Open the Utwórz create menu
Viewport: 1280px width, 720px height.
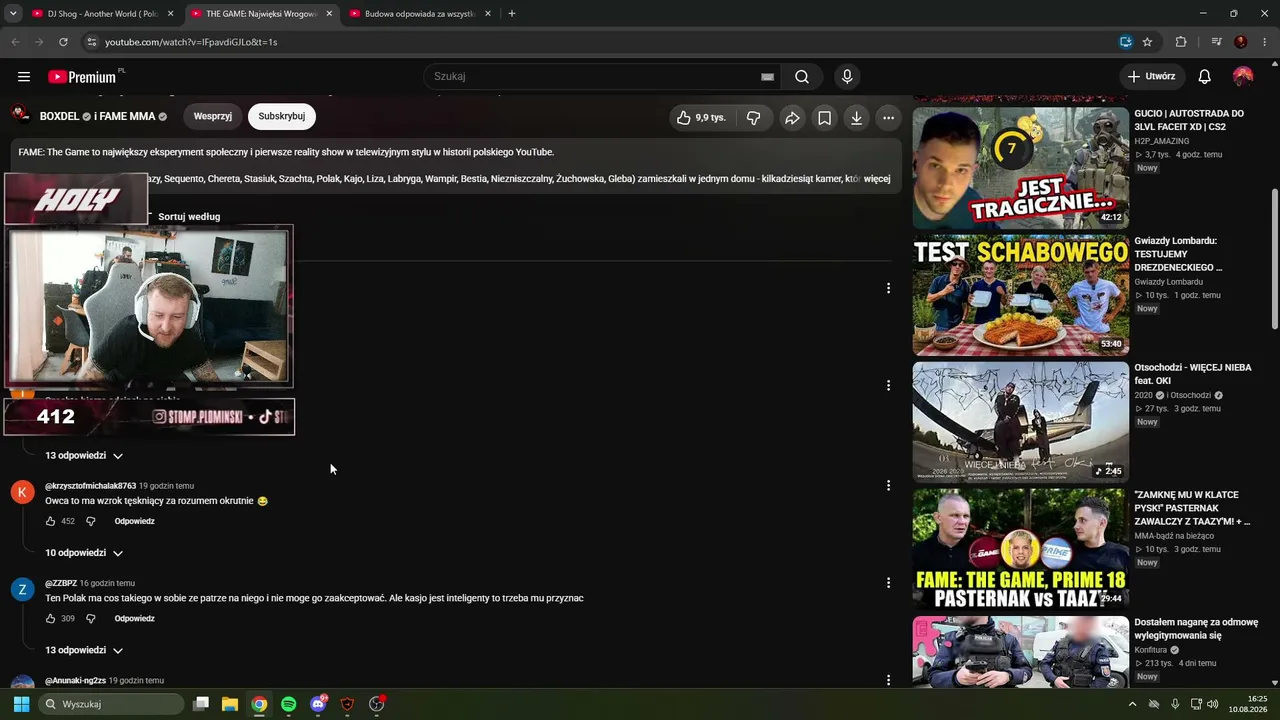click(1152, 77)
